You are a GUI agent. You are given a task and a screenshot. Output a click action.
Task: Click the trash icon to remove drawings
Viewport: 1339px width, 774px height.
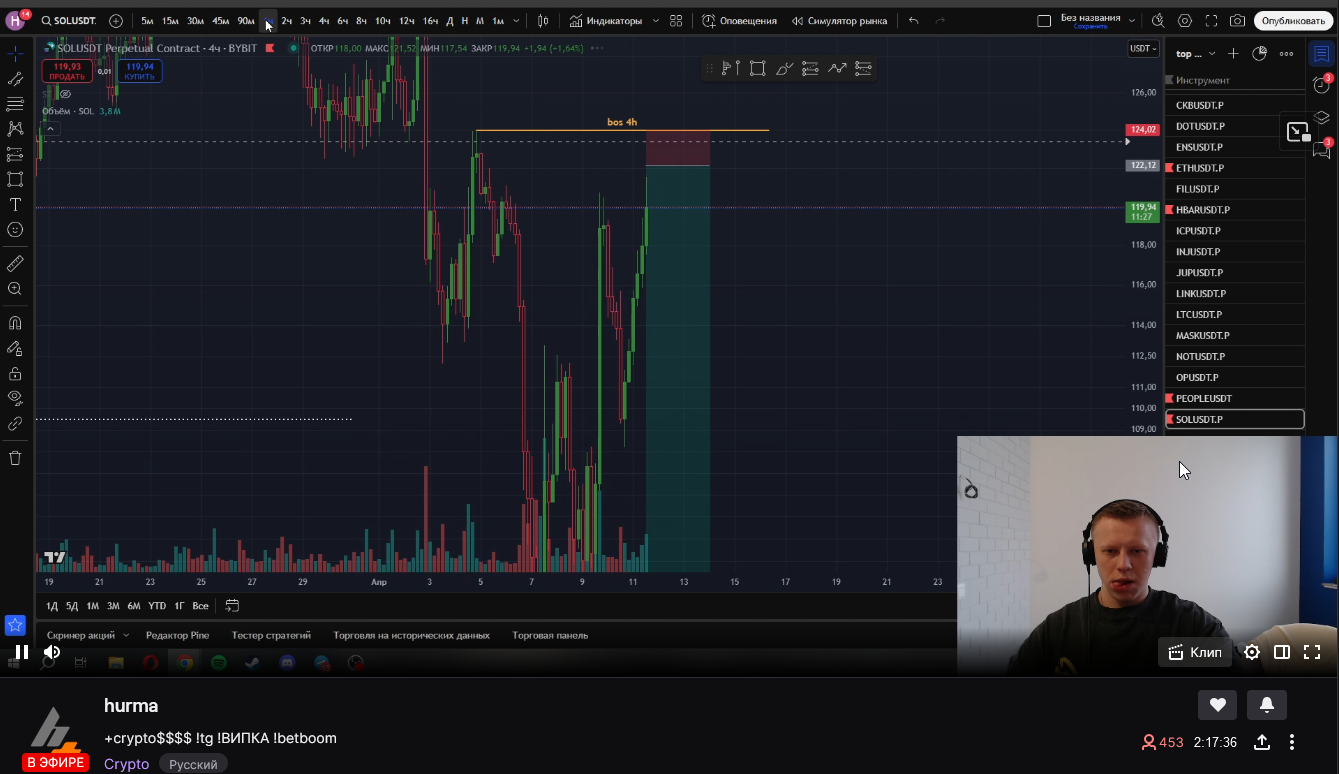click(15, 458)
